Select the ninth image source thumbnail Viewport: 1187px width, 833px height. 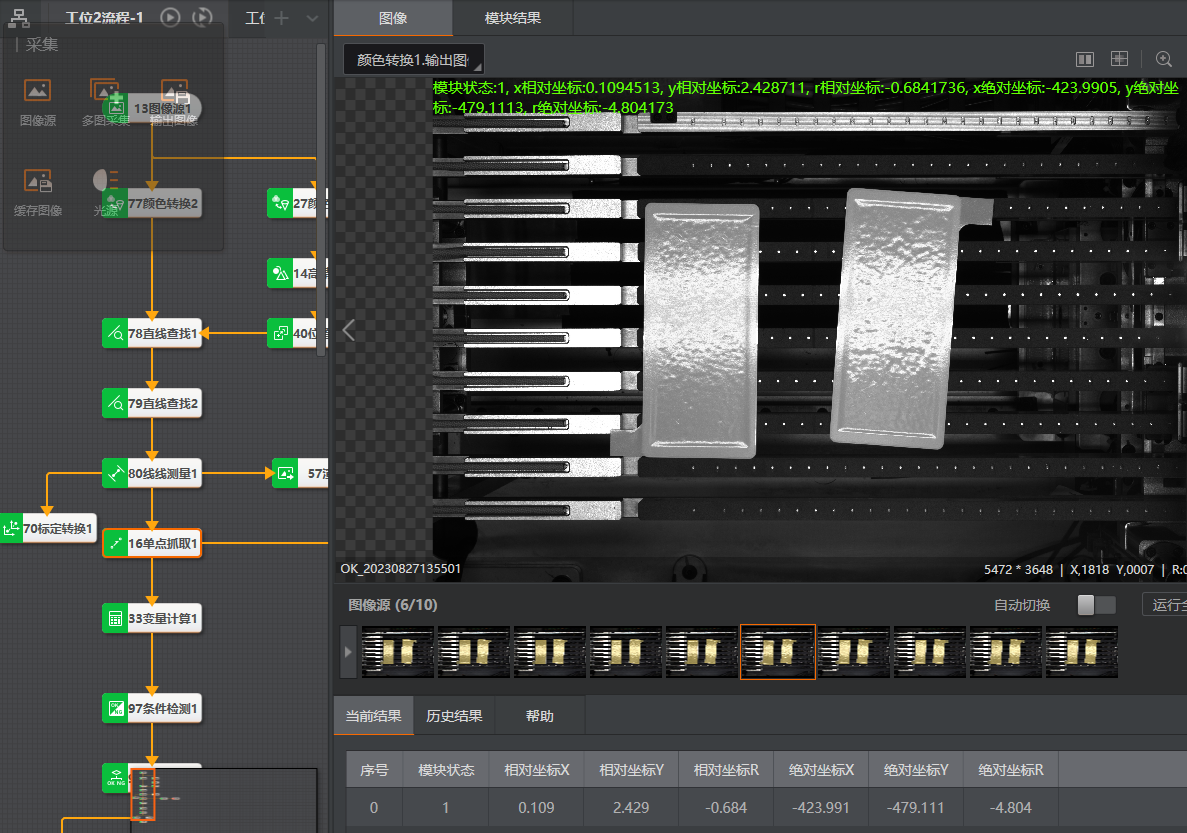[x=1006, y=651]
